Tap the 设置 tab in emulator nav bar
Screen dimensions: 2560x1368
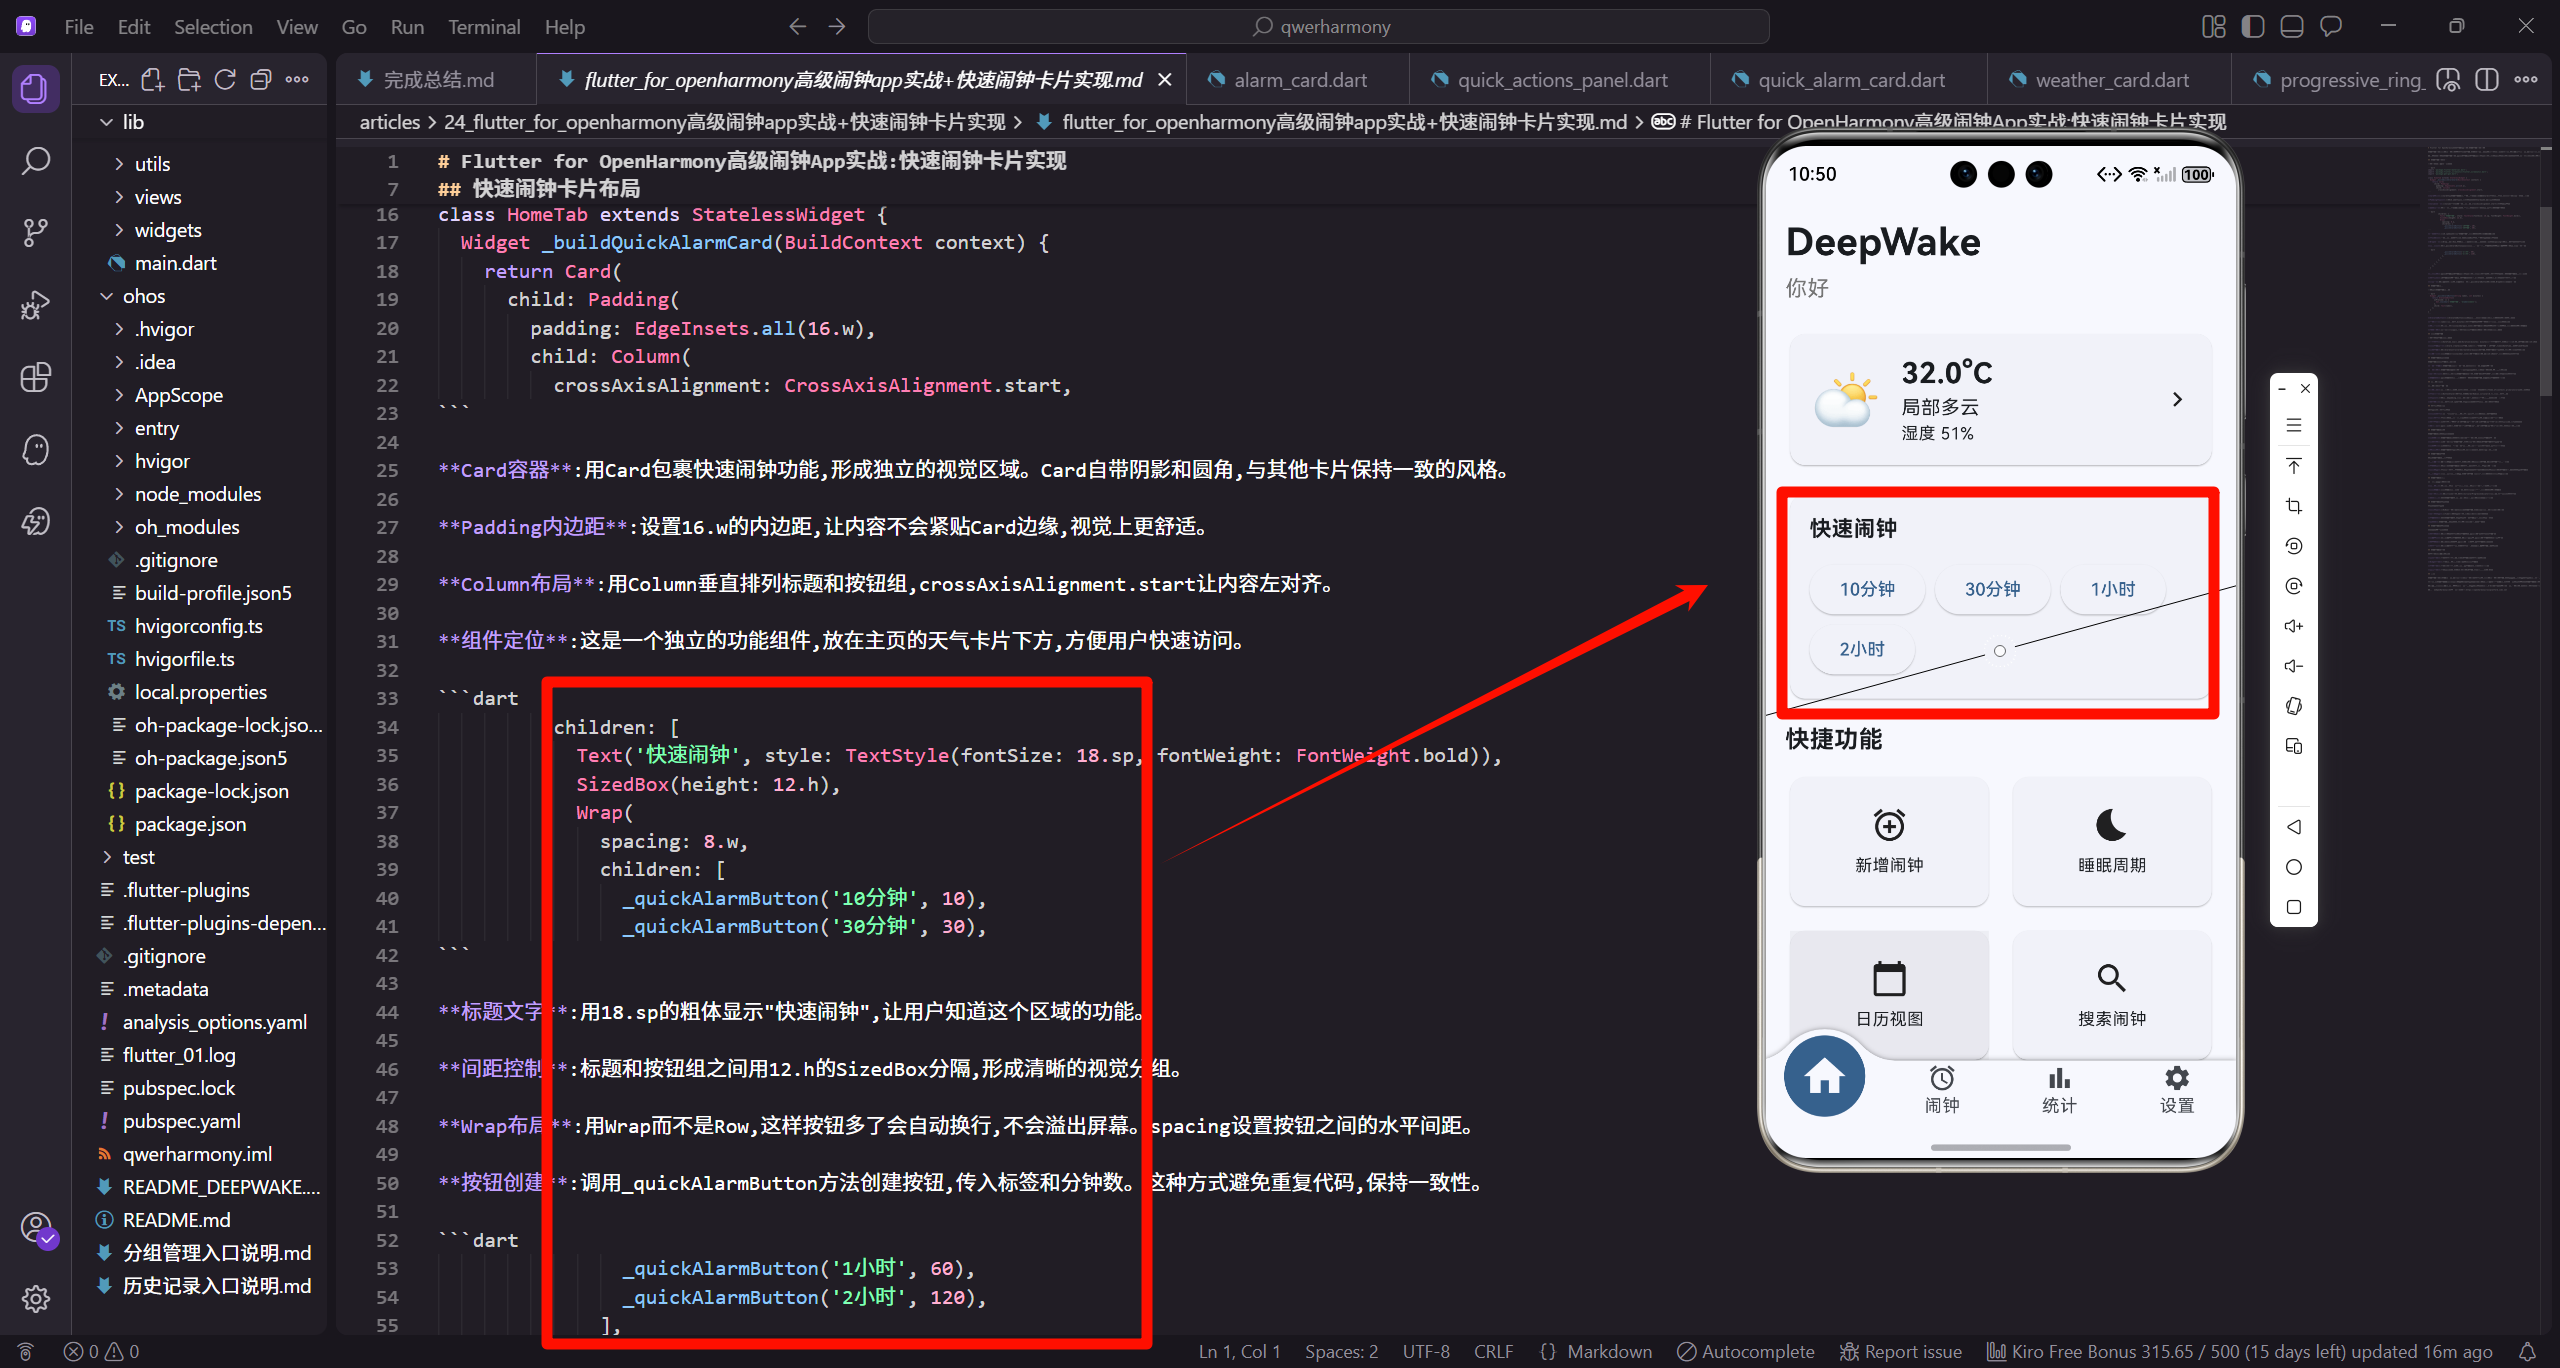pos(2176,1089)
